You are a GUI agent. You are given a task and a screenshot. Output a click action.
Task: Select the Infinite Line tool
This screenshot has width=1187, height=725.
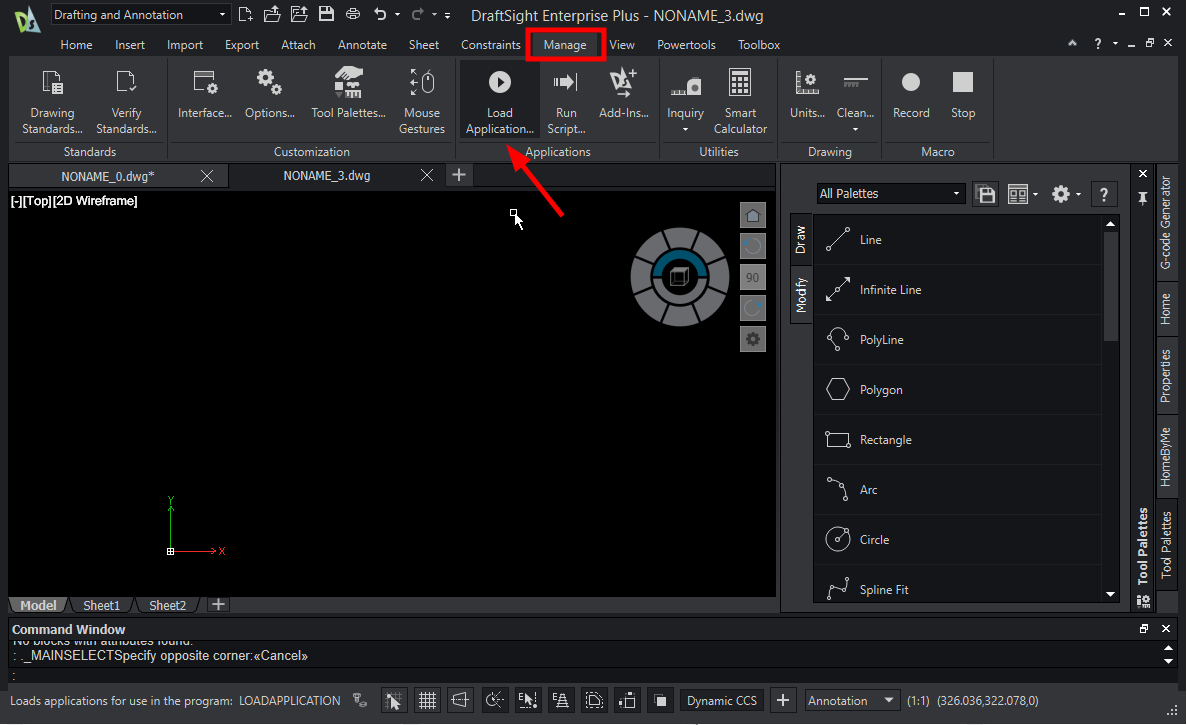(958, 290)
